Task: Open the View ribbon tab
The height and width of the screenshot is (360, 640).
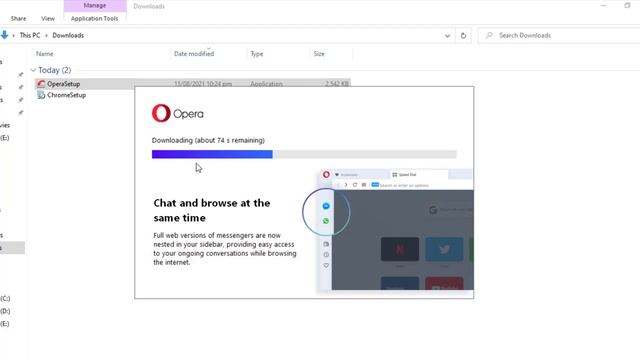Action: [x=48, y=18]
